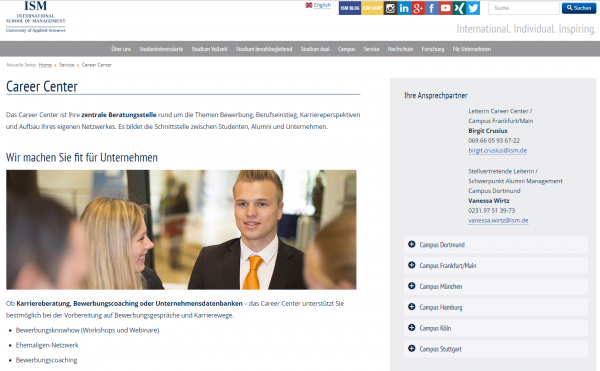Screen dimensions: 600x371
Task: Click International. Individual. Inspiring. slogan
Action: click(x=526, y=29)
